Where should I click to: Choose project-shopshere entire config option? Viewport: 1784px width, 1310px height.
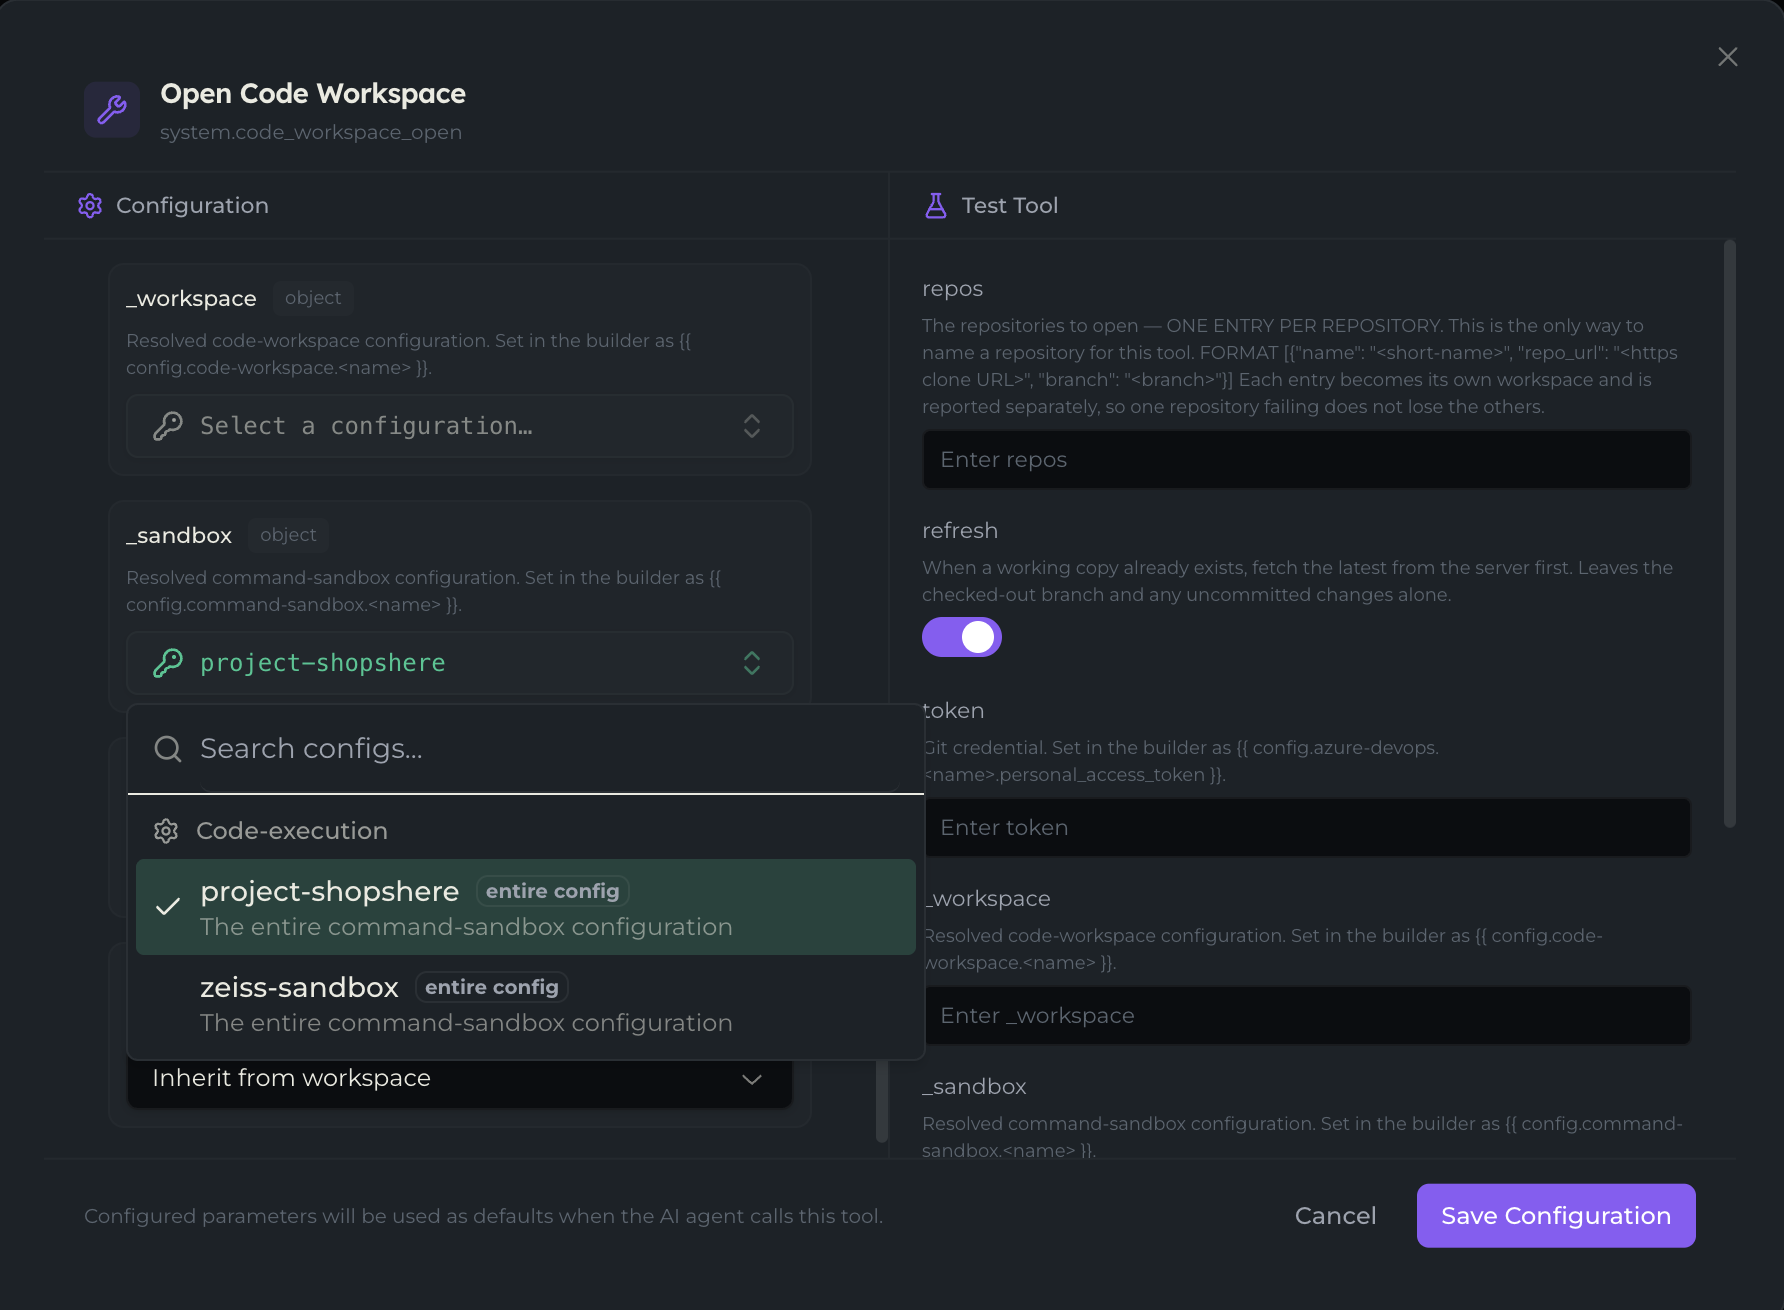pyautogui.click(x=526, y=907)
